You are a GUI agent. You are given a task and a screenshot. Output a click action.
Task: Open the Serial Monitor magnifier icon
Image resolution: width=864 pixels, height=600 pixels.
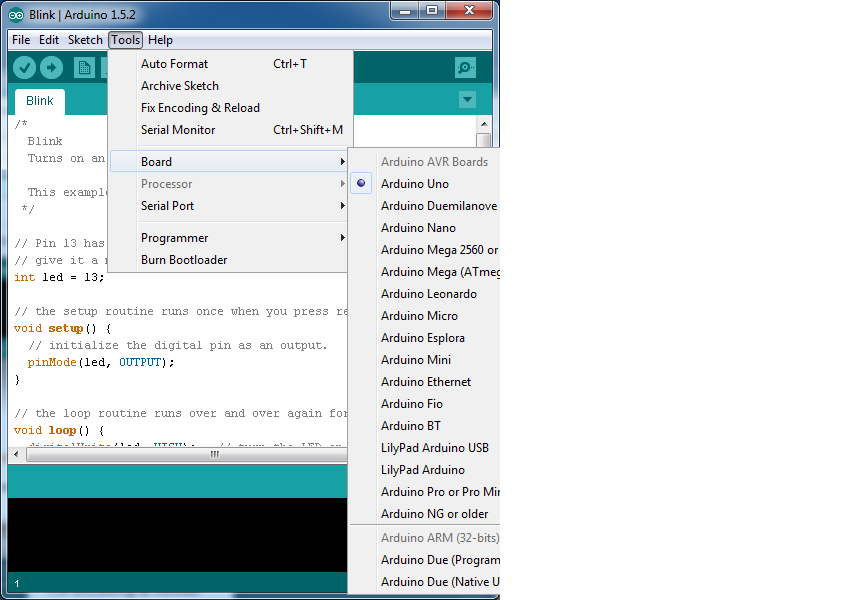point(466,68)
